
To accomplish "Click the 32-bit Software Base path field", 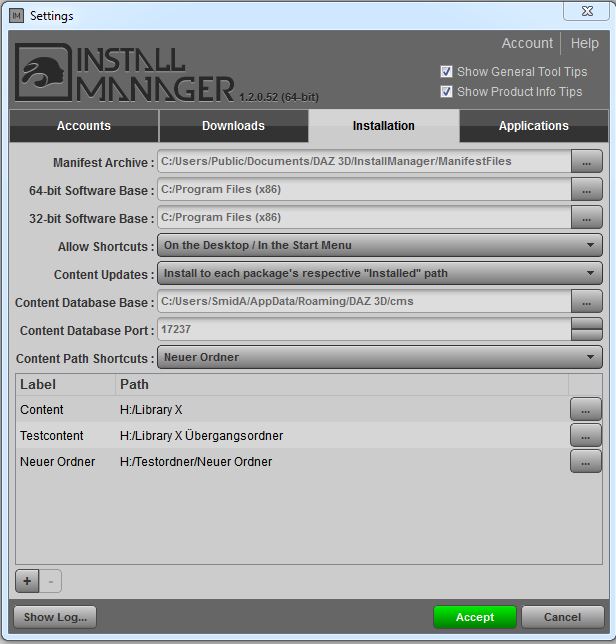I will [364, 217].
